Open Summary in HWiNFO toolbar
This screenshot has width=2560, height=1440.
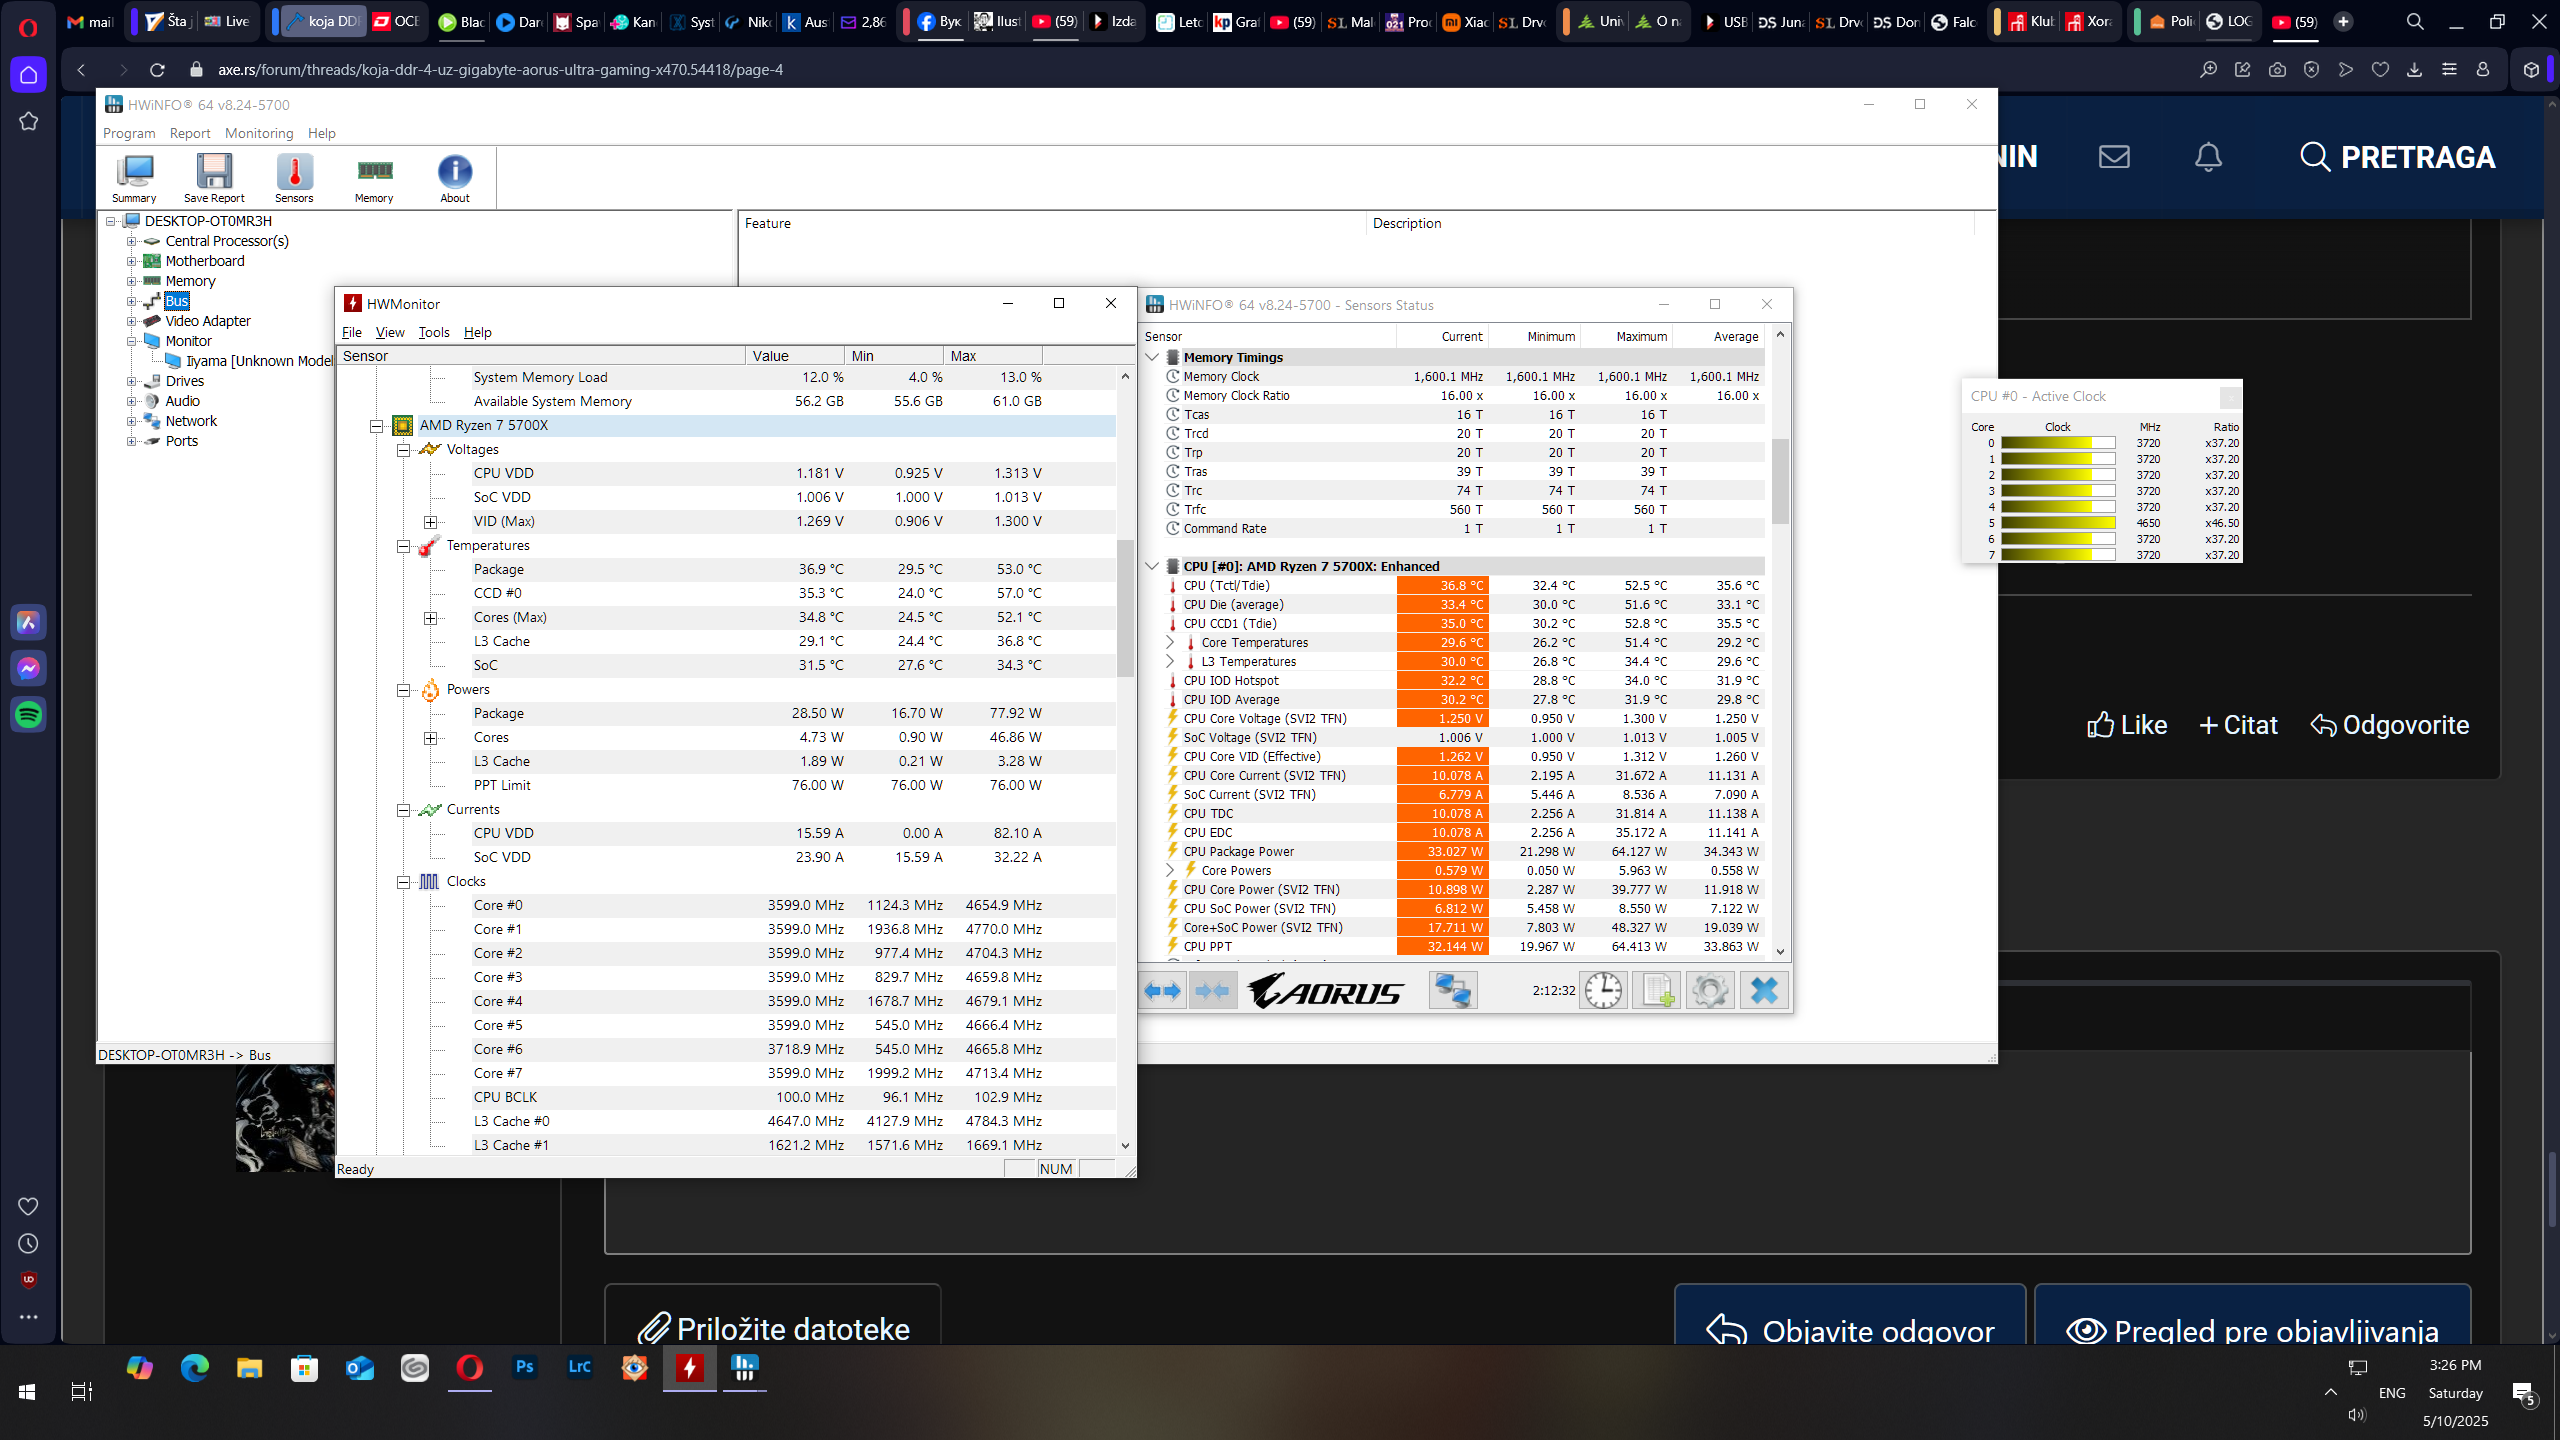pyautogui.click(x=134, y=178)
